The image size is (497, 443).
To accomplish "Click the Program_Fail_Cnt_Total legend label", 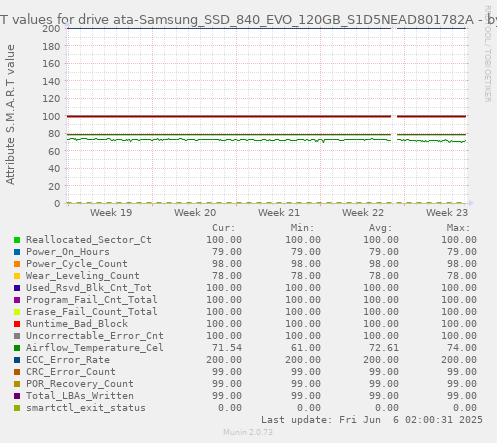I will (92, 300).
